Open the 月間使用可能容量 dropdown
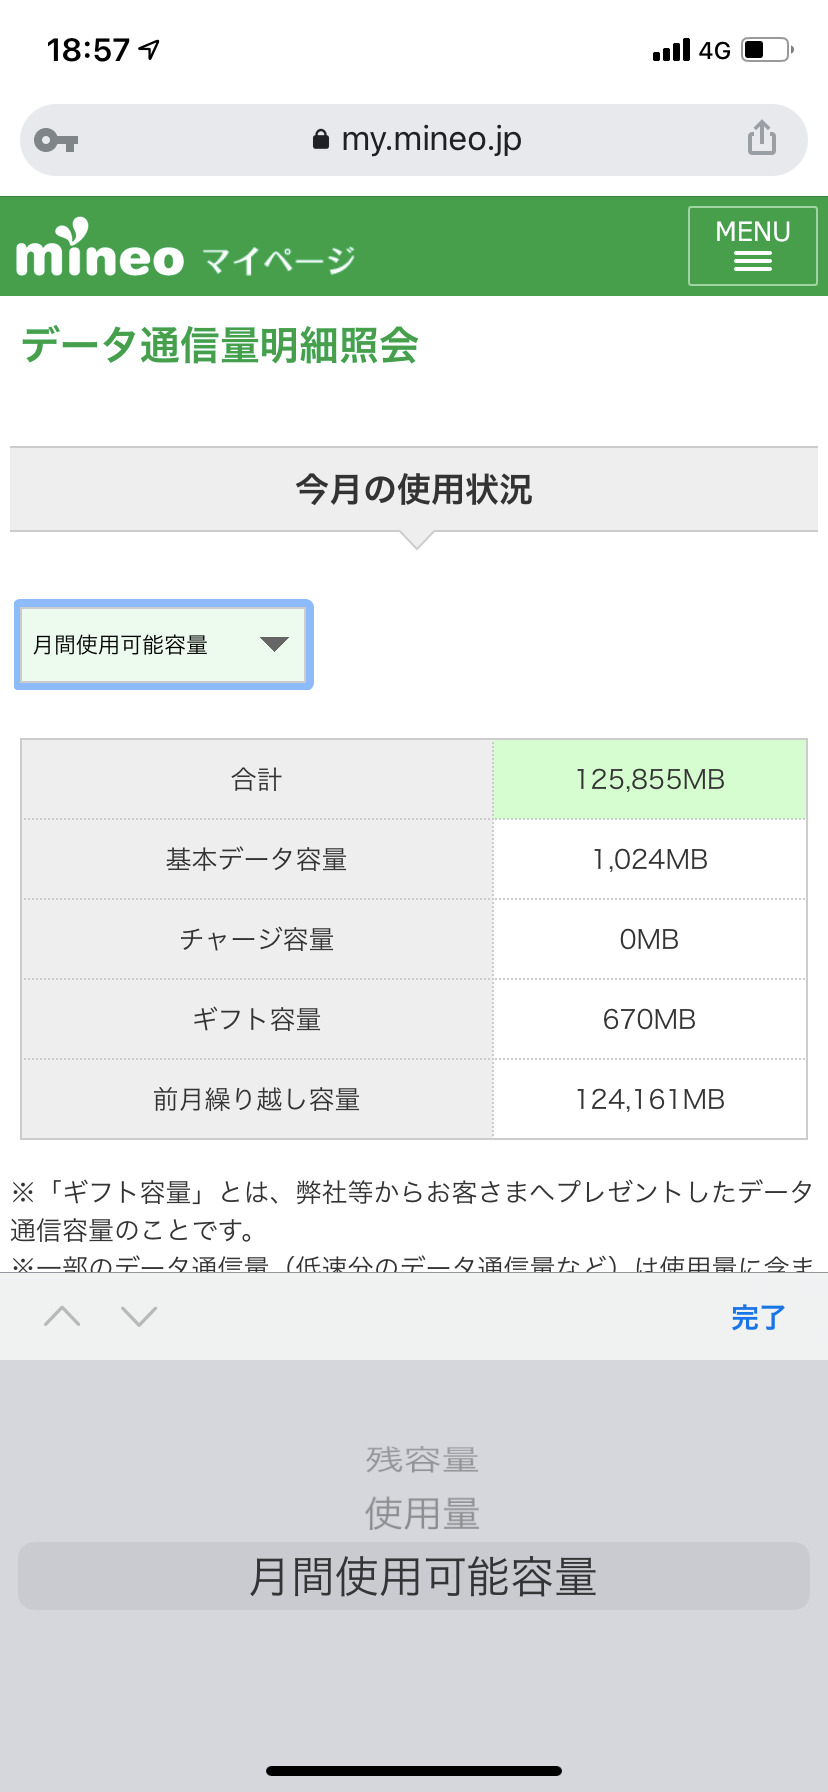Image resolution: width=828 pixels, height=1792 pixels. point(163,645)
